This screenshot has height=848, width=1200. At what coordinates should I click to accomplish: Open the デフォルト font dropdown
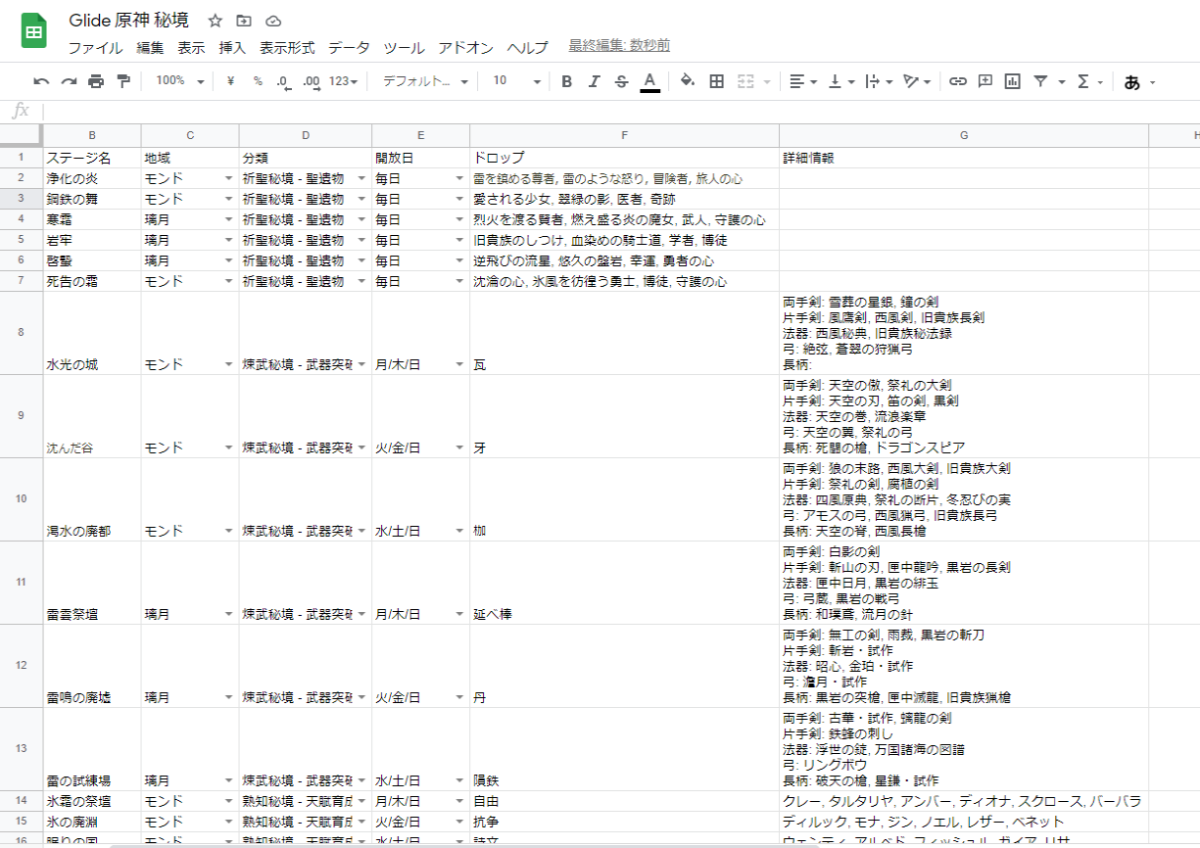point(425,81)
